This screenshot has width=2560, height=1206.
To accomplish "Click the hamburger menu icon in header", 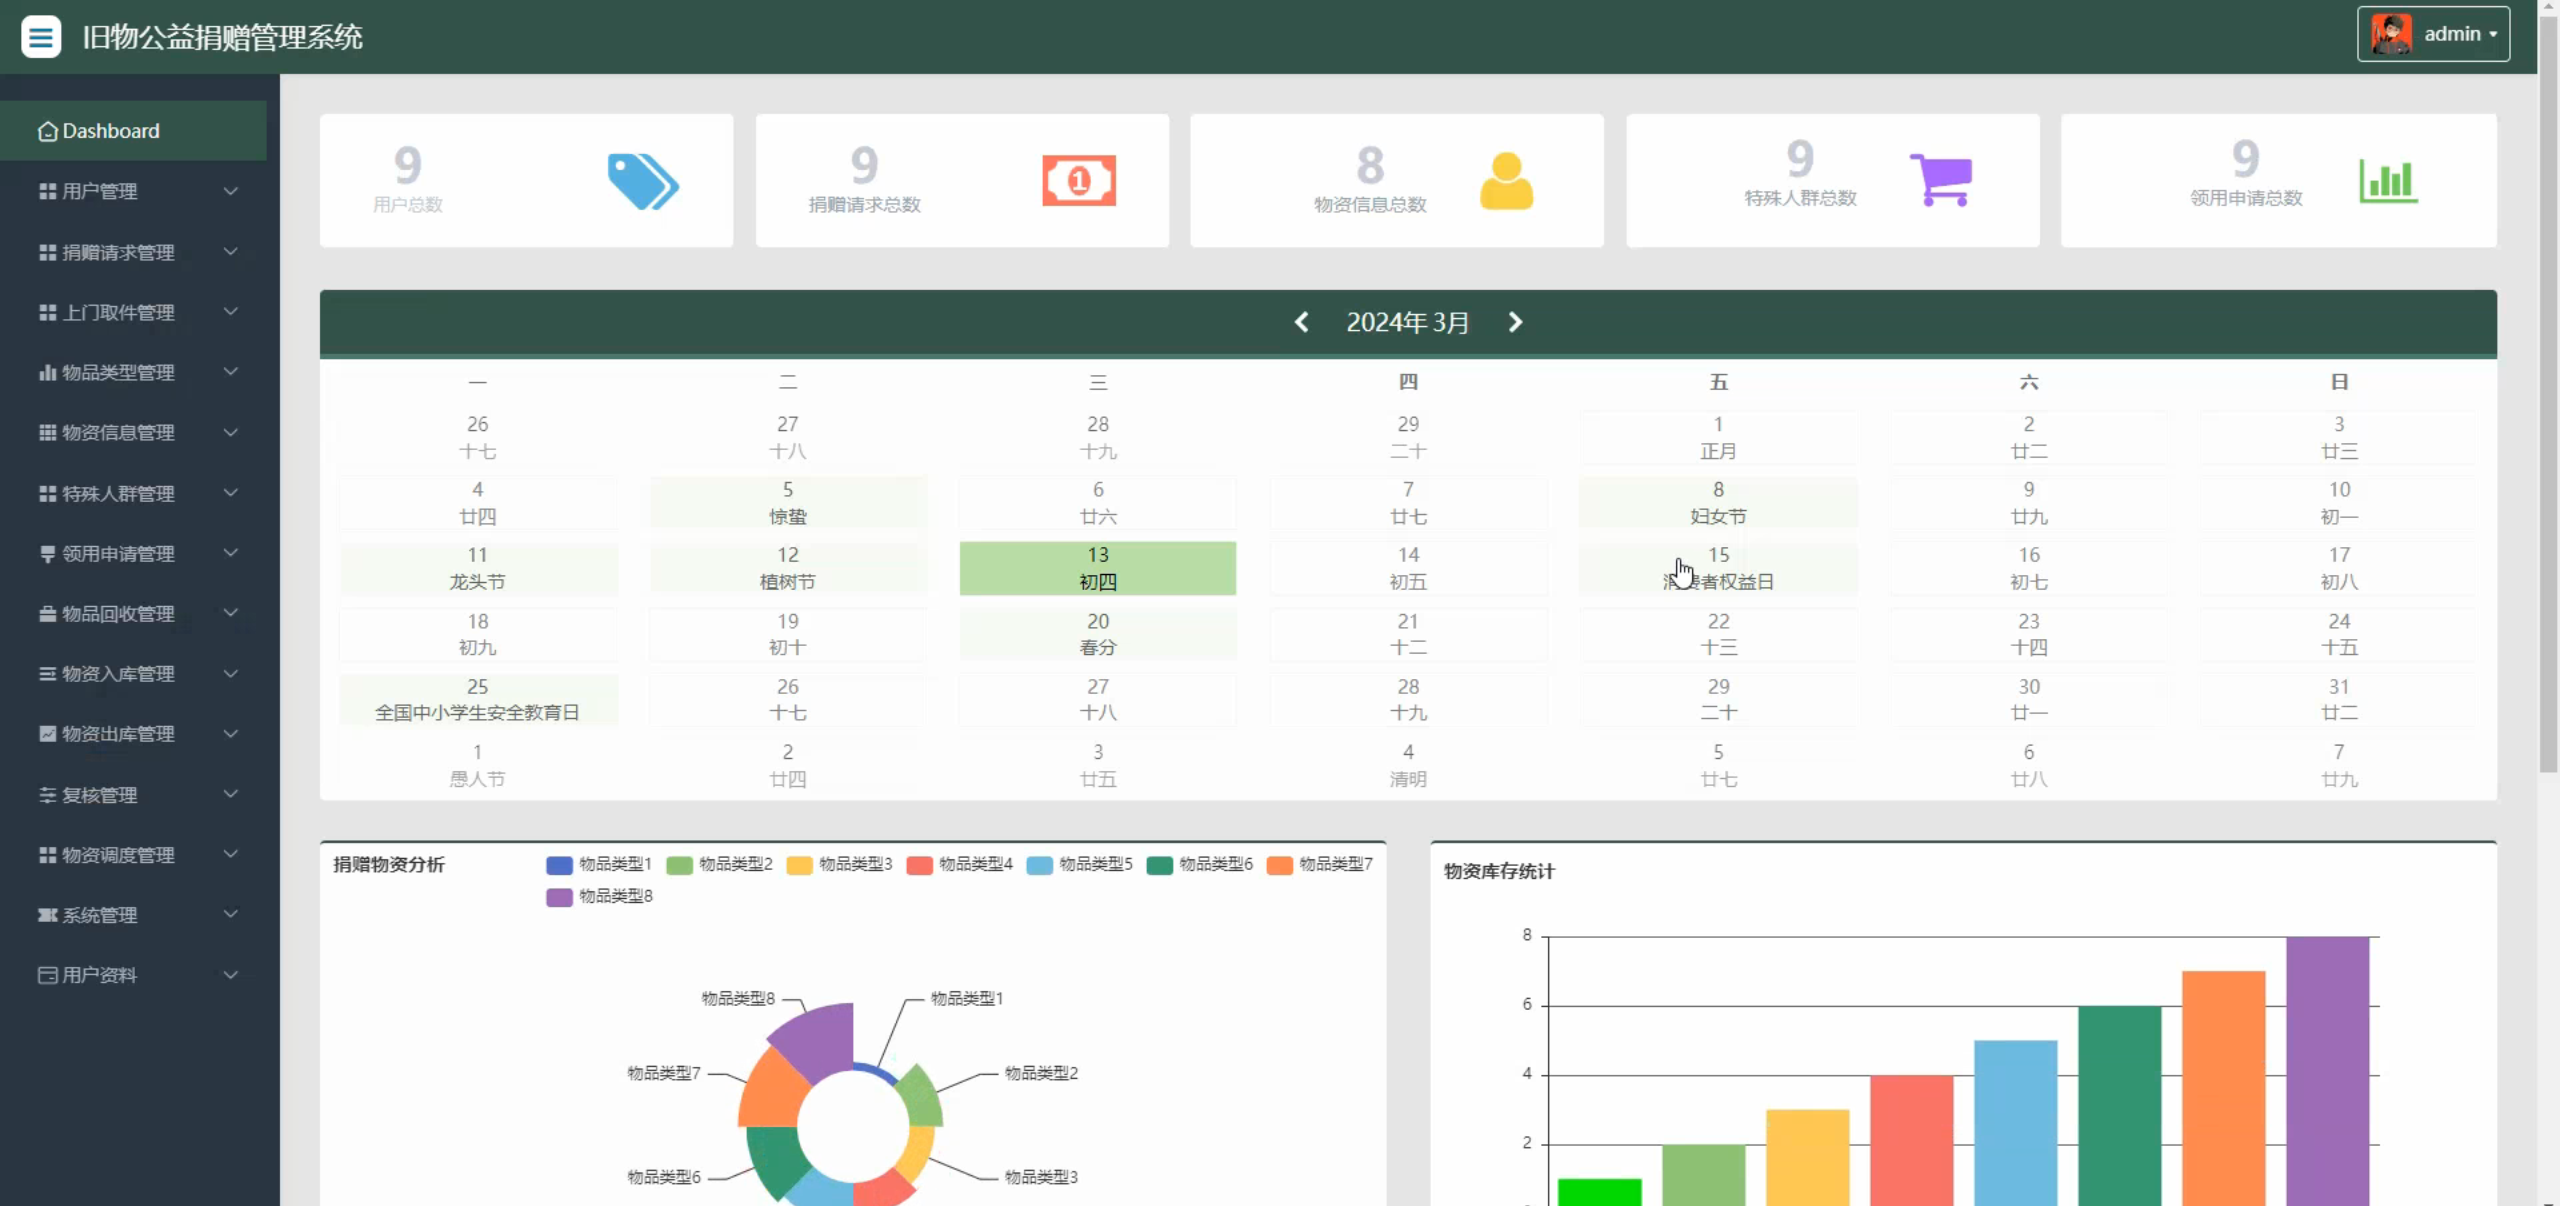I will coord(41,37).
